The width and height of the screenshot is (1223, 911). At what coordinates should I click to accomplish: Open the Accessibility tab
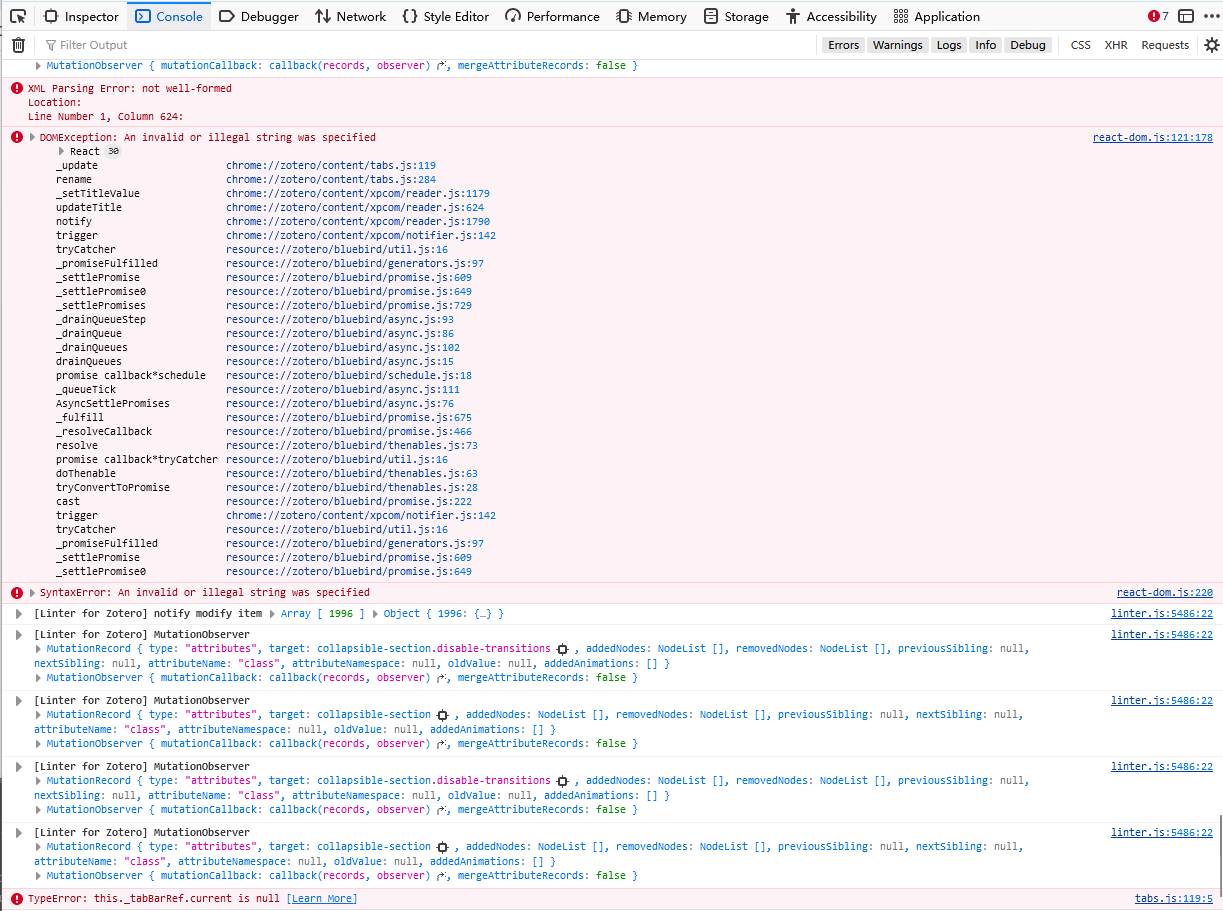pos(832,16)
